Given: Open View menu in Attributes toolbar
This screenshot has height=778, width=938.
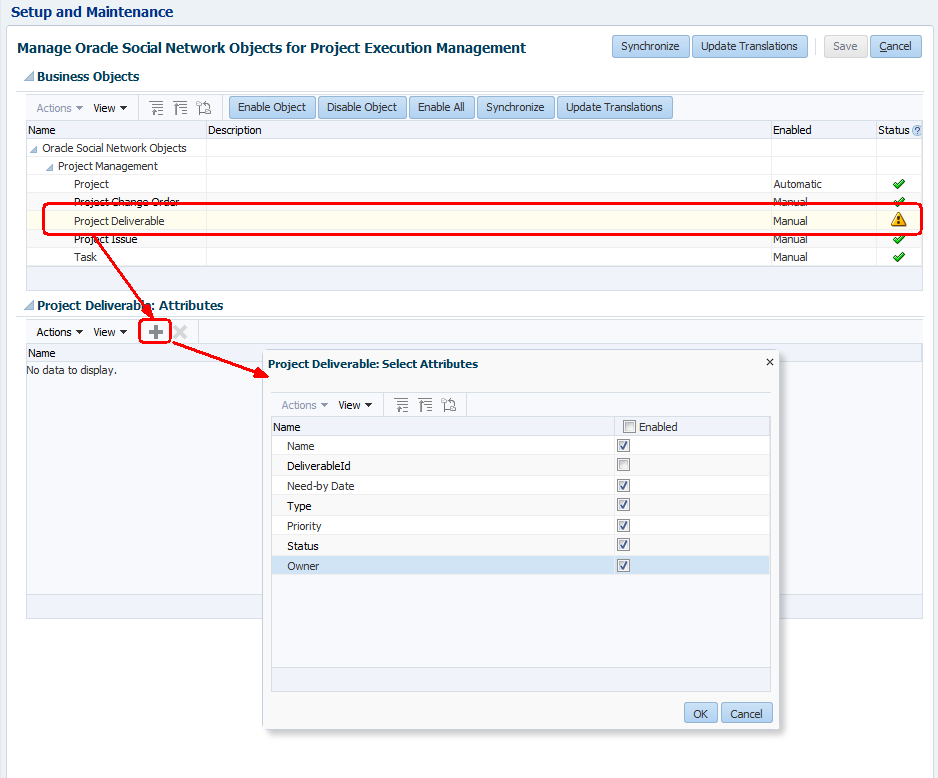Looking at the screenshot, I should [x=110, y=332].
